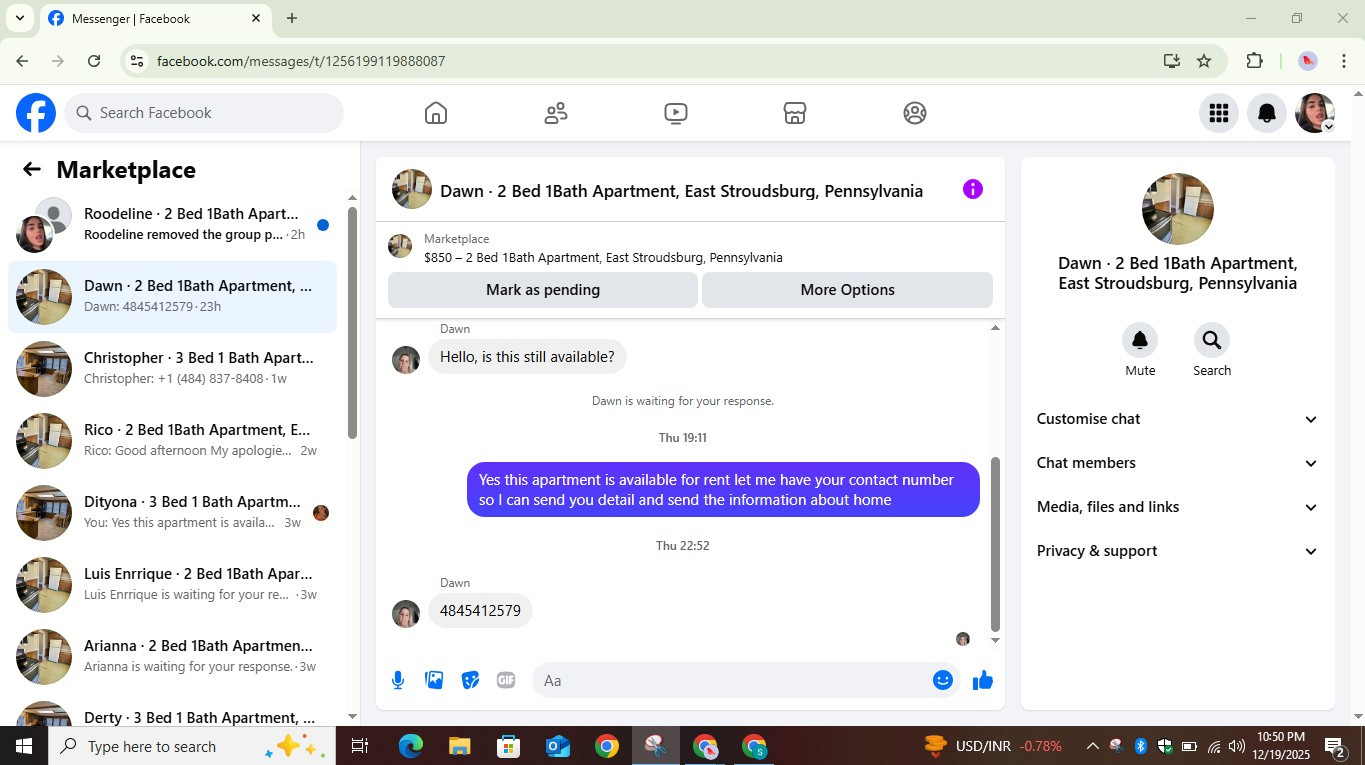Image resolution: width=1365 pixels, height=765 pixels.
Task: Click Dawn's listing thumbnail in right panel
Action: 1177,209
